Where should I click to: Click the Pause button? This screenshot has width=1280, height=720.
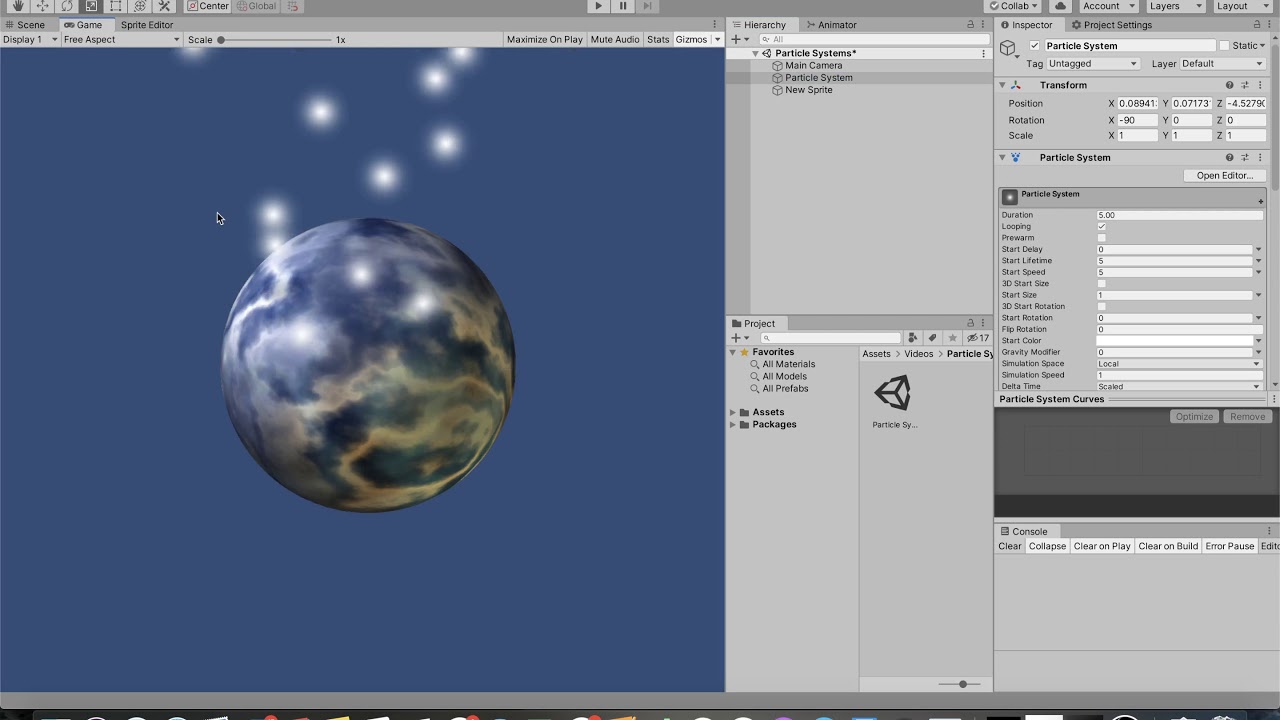[623, 6]
